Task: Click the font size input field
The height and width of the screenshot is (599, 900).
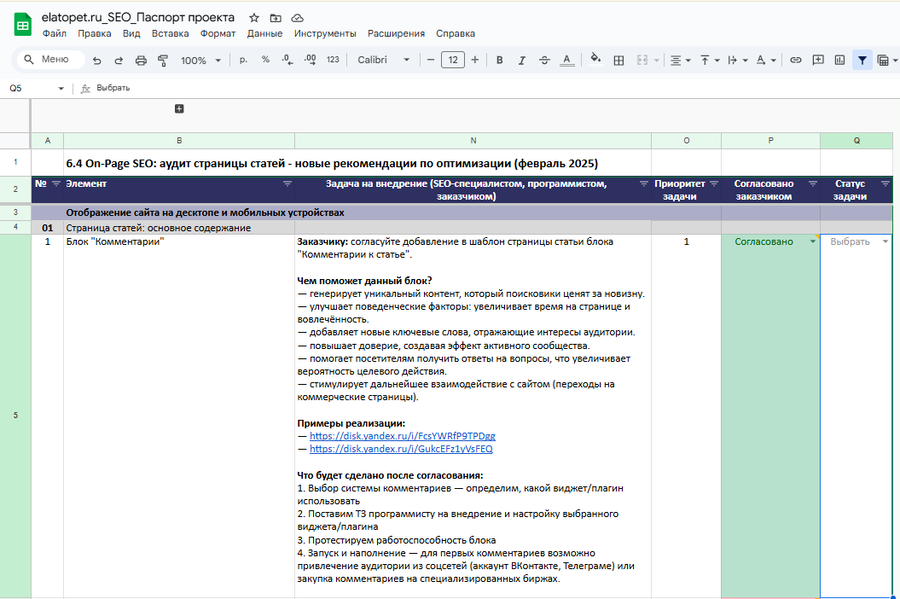Action: [x=452, y=60]
